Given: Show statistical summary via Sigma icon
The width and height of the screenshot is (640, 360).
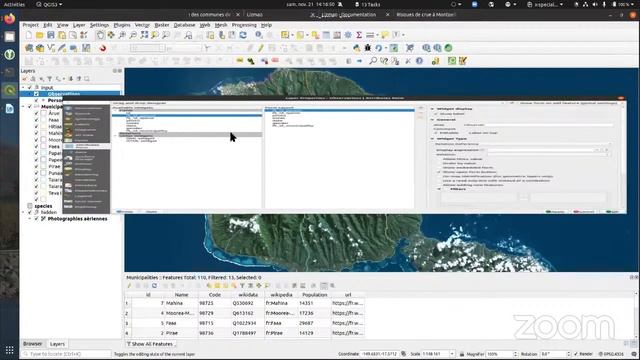Looking at the screenshot, I should [359, 36].
